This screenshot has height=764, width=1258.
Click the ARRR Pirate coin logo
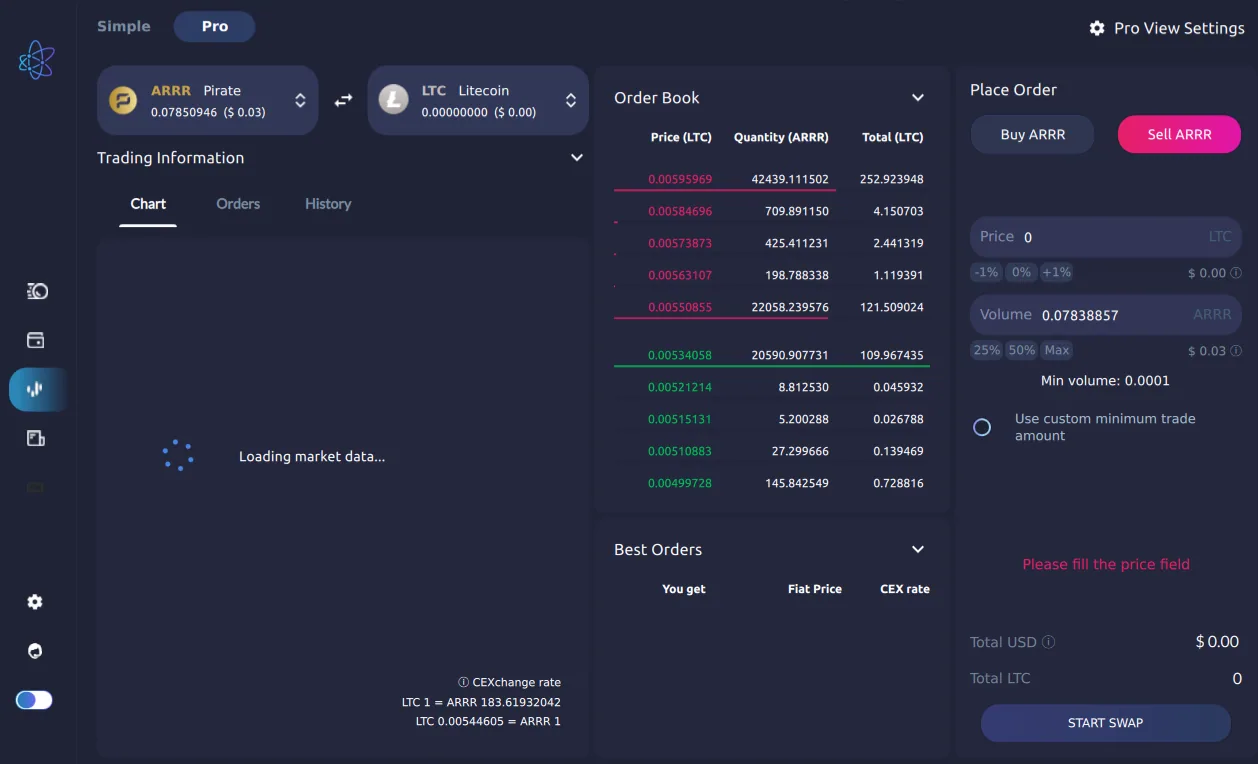(x=123, y=100)
